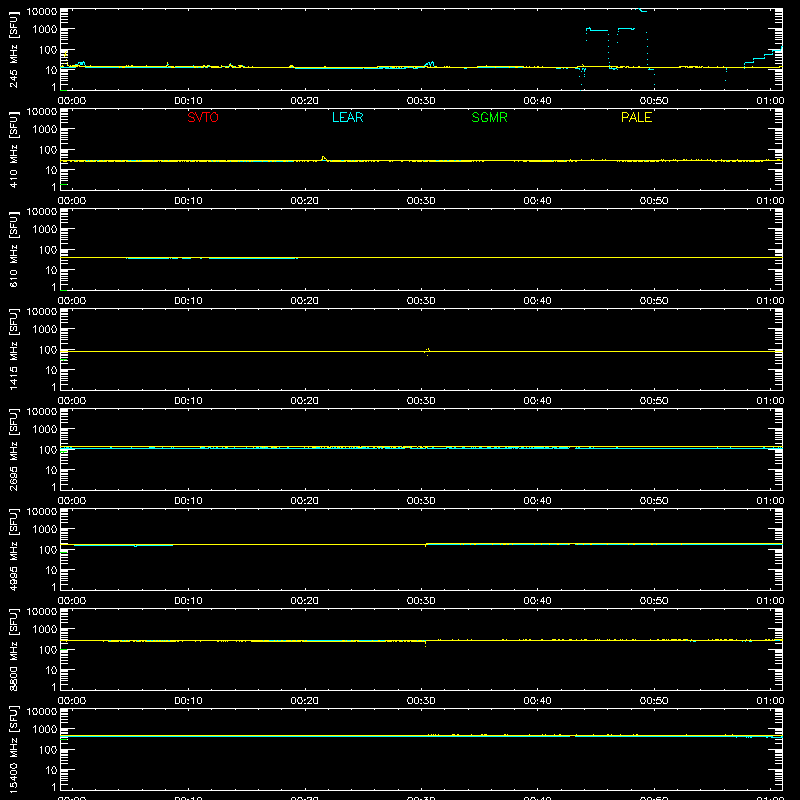Click the 00:50 time label under 1415 MHz plot

point(654,401)
